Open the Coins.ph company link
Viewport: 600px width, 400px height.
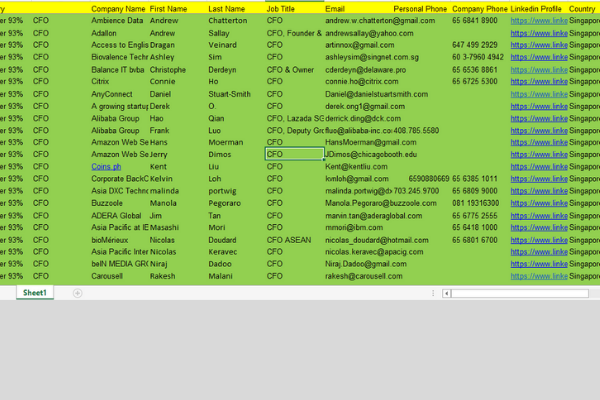click(106, 167)
